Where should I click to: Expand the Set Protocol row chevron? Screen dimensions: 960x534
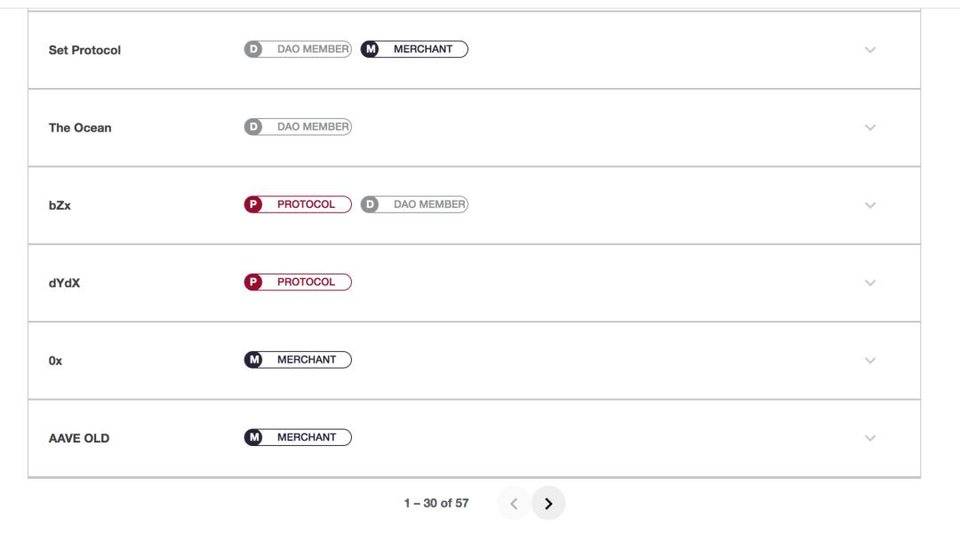(870, 50)
